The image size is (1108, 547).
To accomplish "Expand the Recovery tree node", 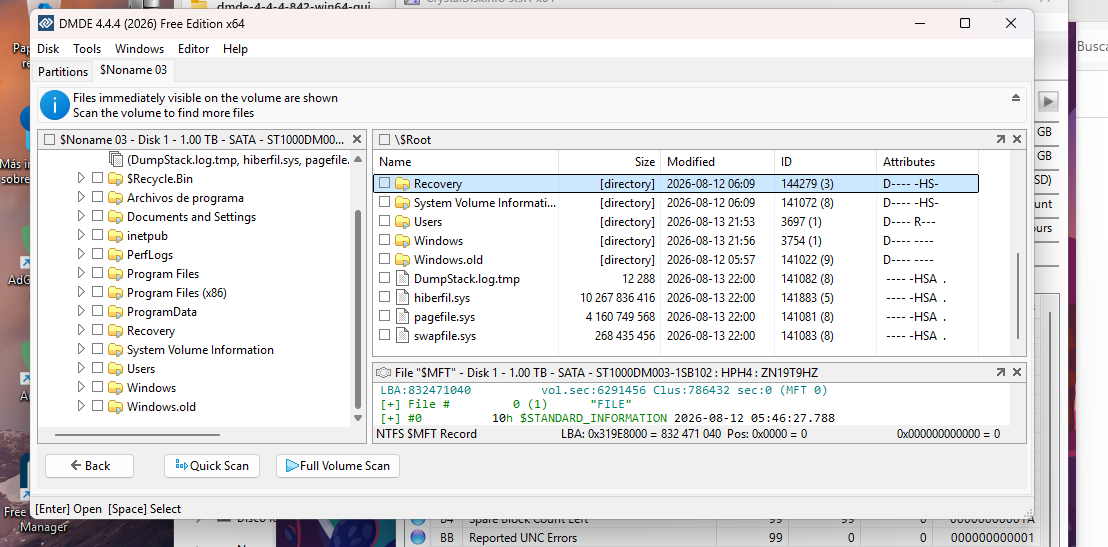I will tap(81, 330).
